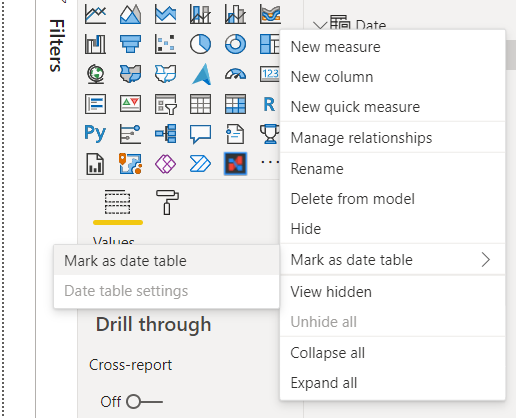Expand the Filters pane

56,45
